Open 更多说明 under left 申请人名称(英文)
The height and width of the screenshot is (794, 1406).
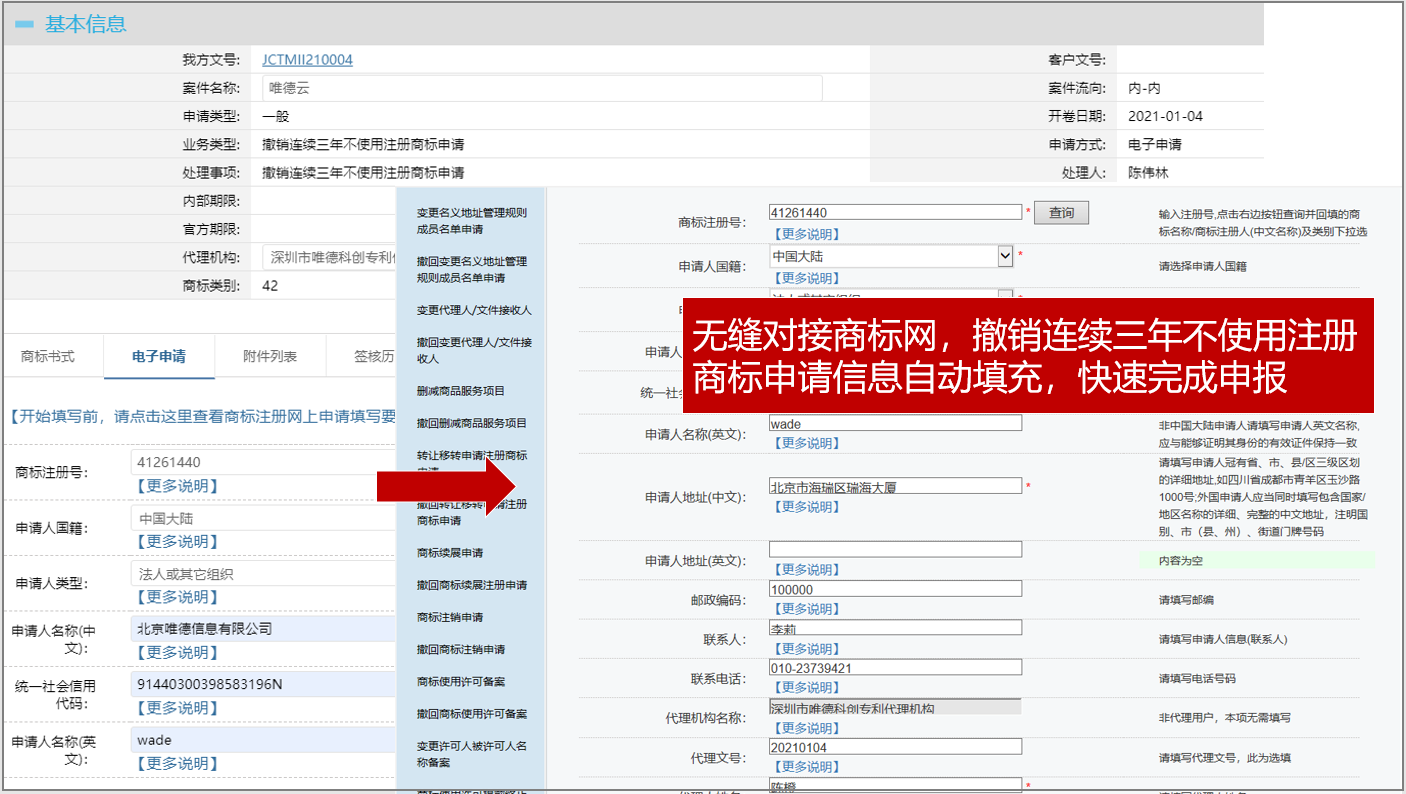coord(177,763)
